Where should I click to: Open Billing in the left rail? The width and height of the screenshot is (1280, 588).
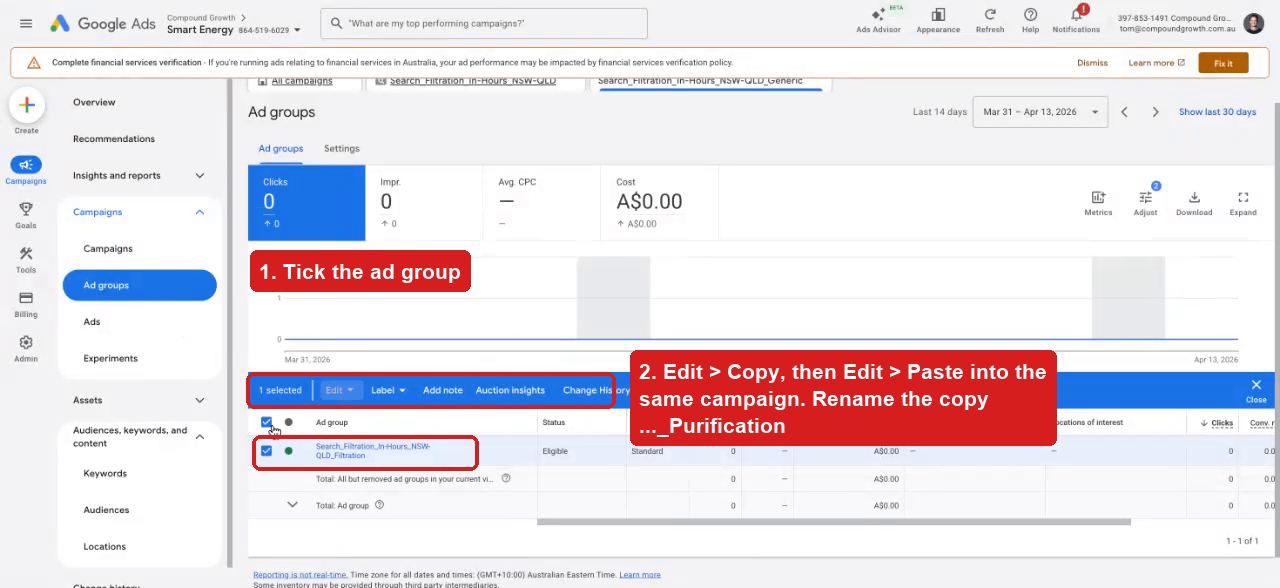[x=26, y=304]
